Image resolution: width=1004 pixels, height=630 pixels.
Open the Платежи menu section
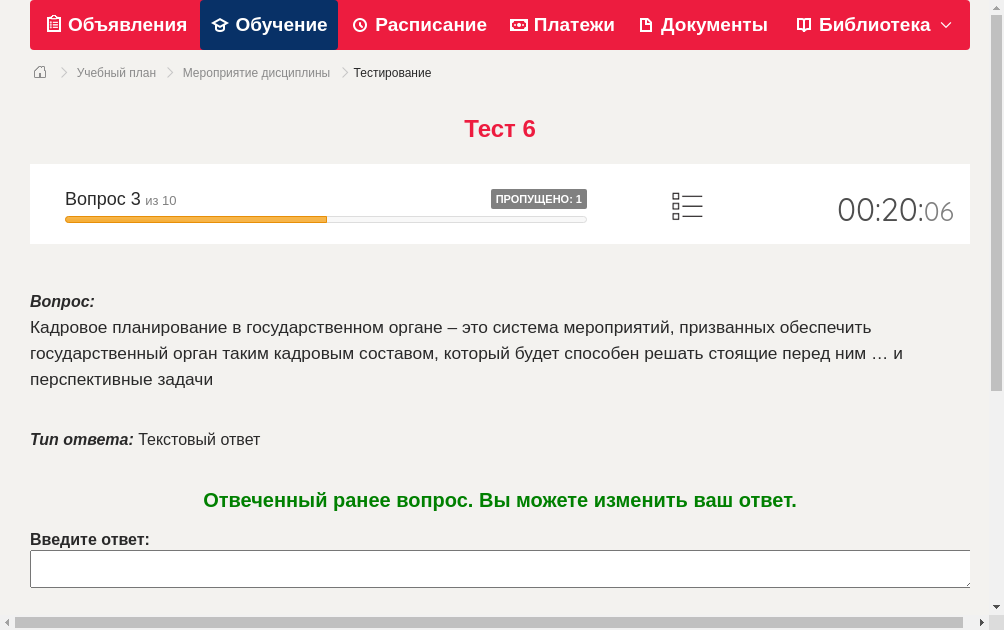pos(562,24)
